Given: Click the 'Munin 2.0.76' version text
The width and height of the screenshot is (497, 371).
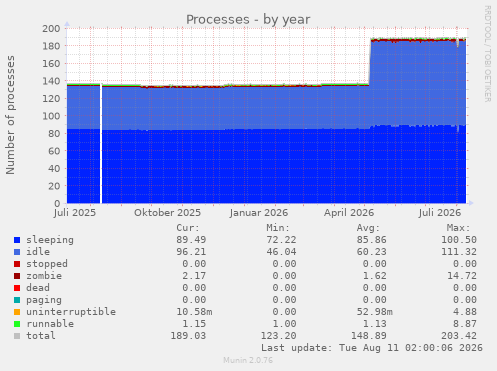Looking at the screenshot, I should 248,360.
